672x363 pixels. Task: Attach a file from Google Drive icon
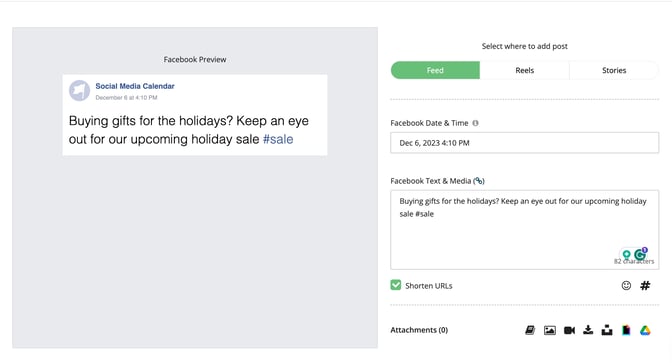(x=645, y=330)
